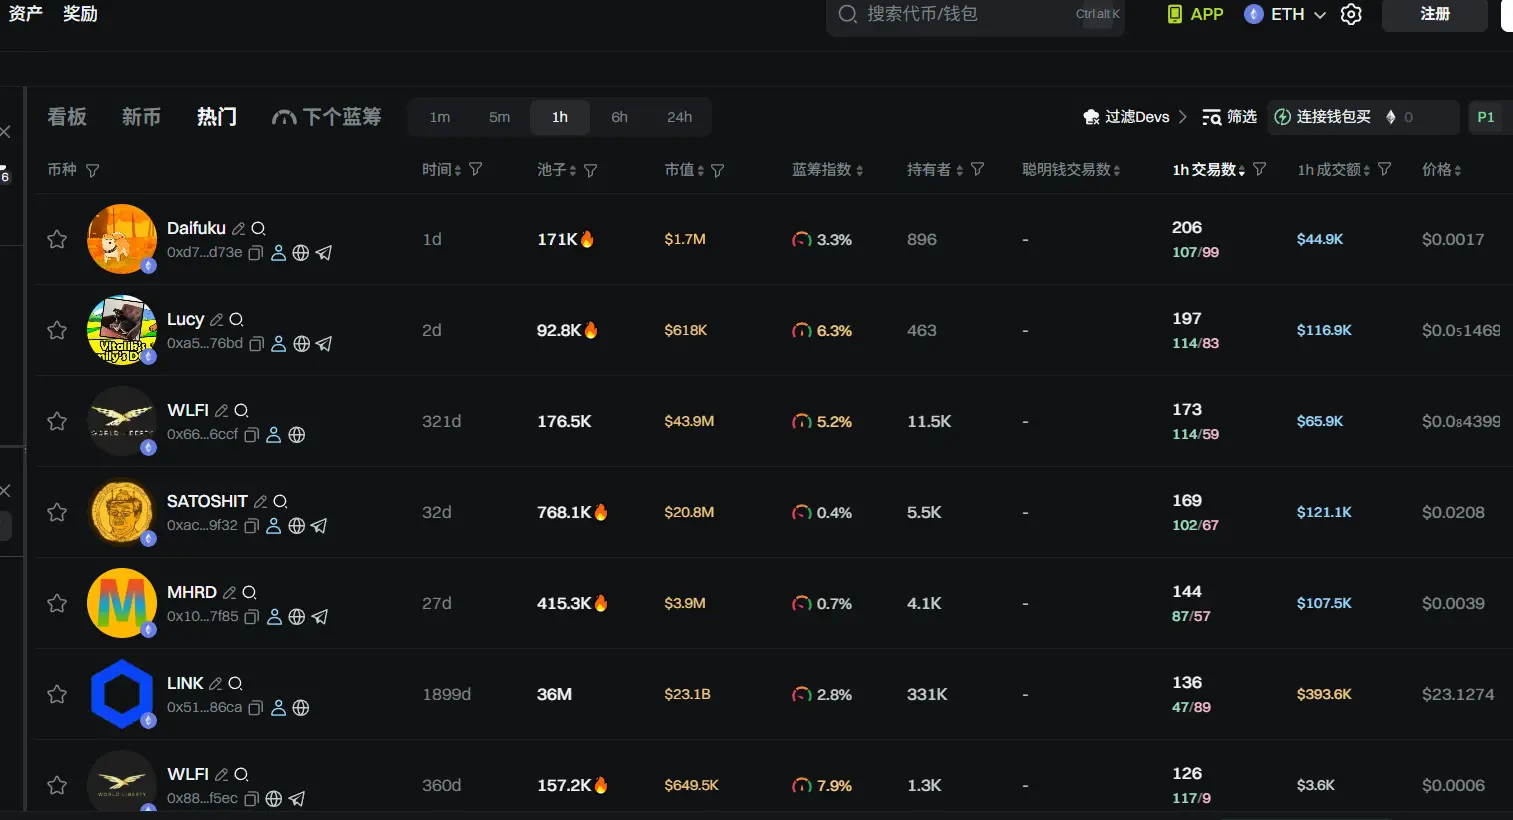Screen dimensions: 1513x820
Task: Open the ETH chain selector dropdown
Action: pos(1285,14)
